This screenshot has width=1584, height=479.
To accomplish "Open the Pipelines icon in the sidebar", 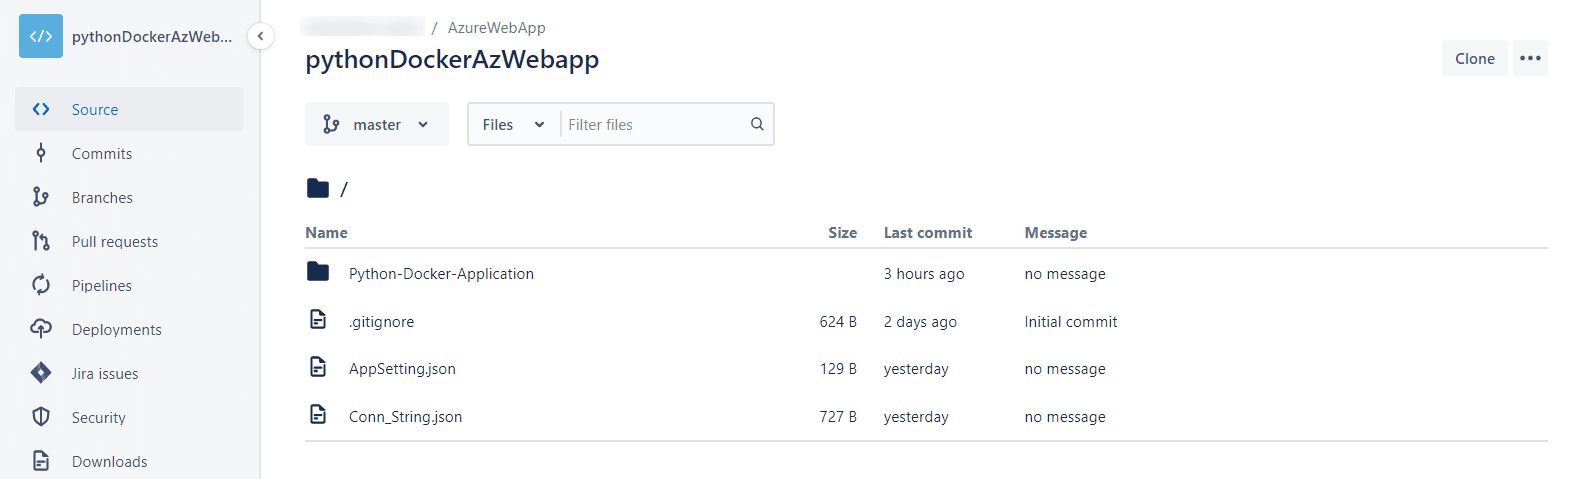I will click(41, 285).
